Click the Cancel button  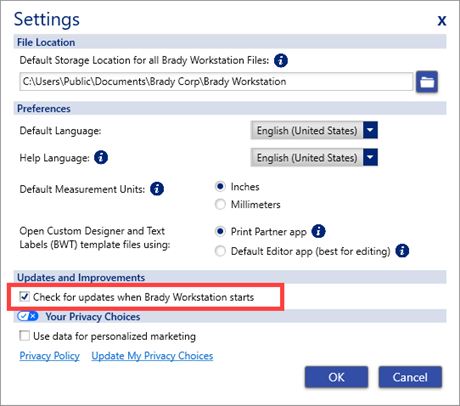pyautogui.click(x=410, y=377)
